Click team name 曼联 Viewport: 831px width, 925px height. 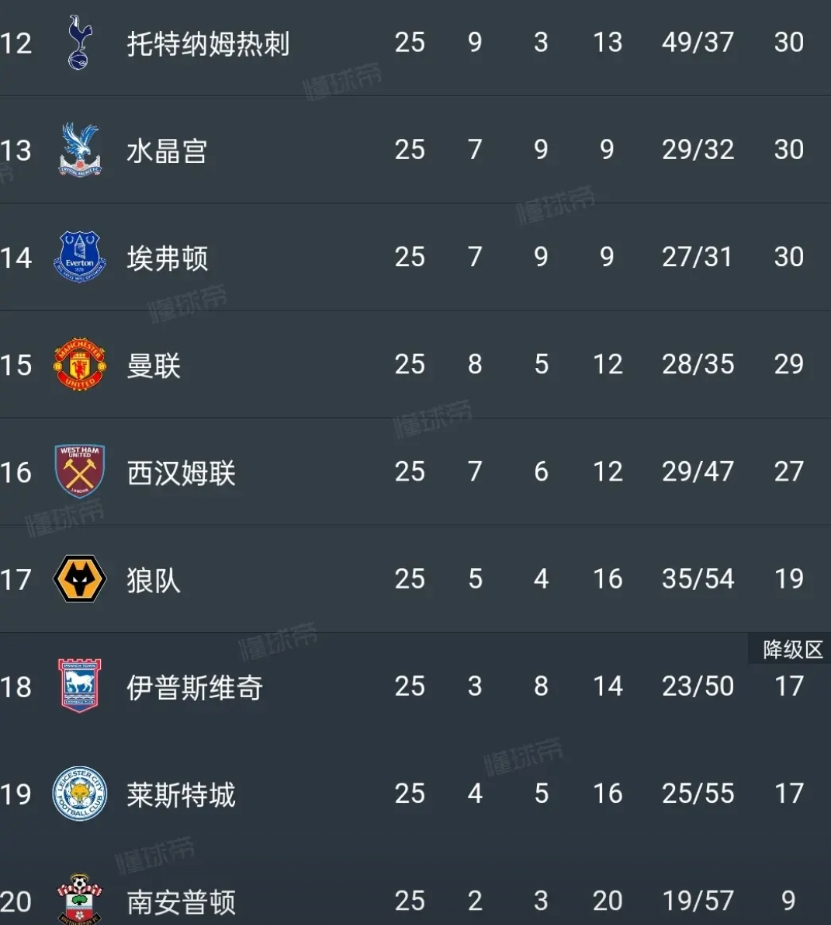pyautogui.click(x=153, y=366)
